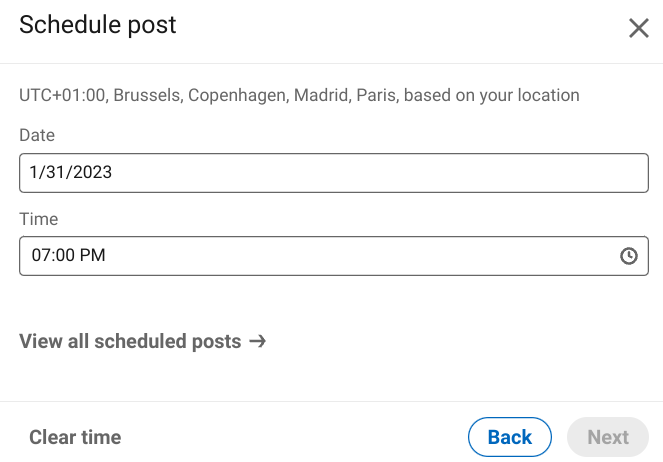Image resolution: width=663 pixels, height=462 pixels.
Task: Select the "PM" period in Time field
Action: coord(93,256)
